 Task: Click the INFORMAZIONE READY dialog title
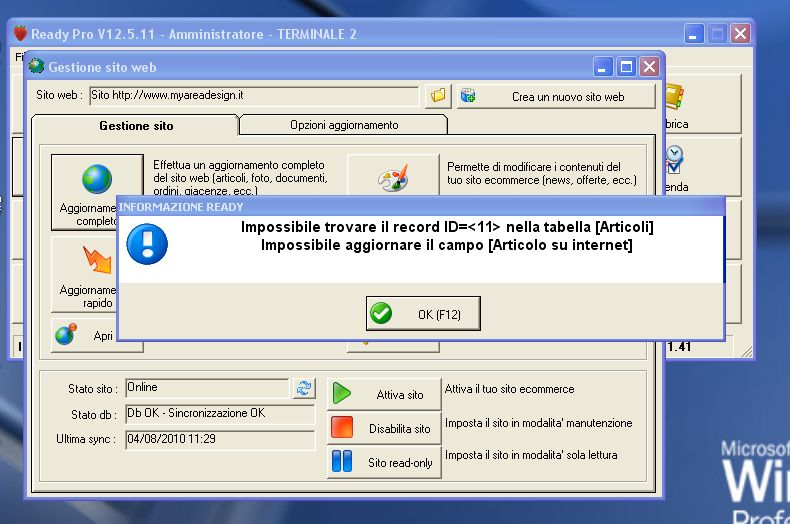(x=181, y=207)
